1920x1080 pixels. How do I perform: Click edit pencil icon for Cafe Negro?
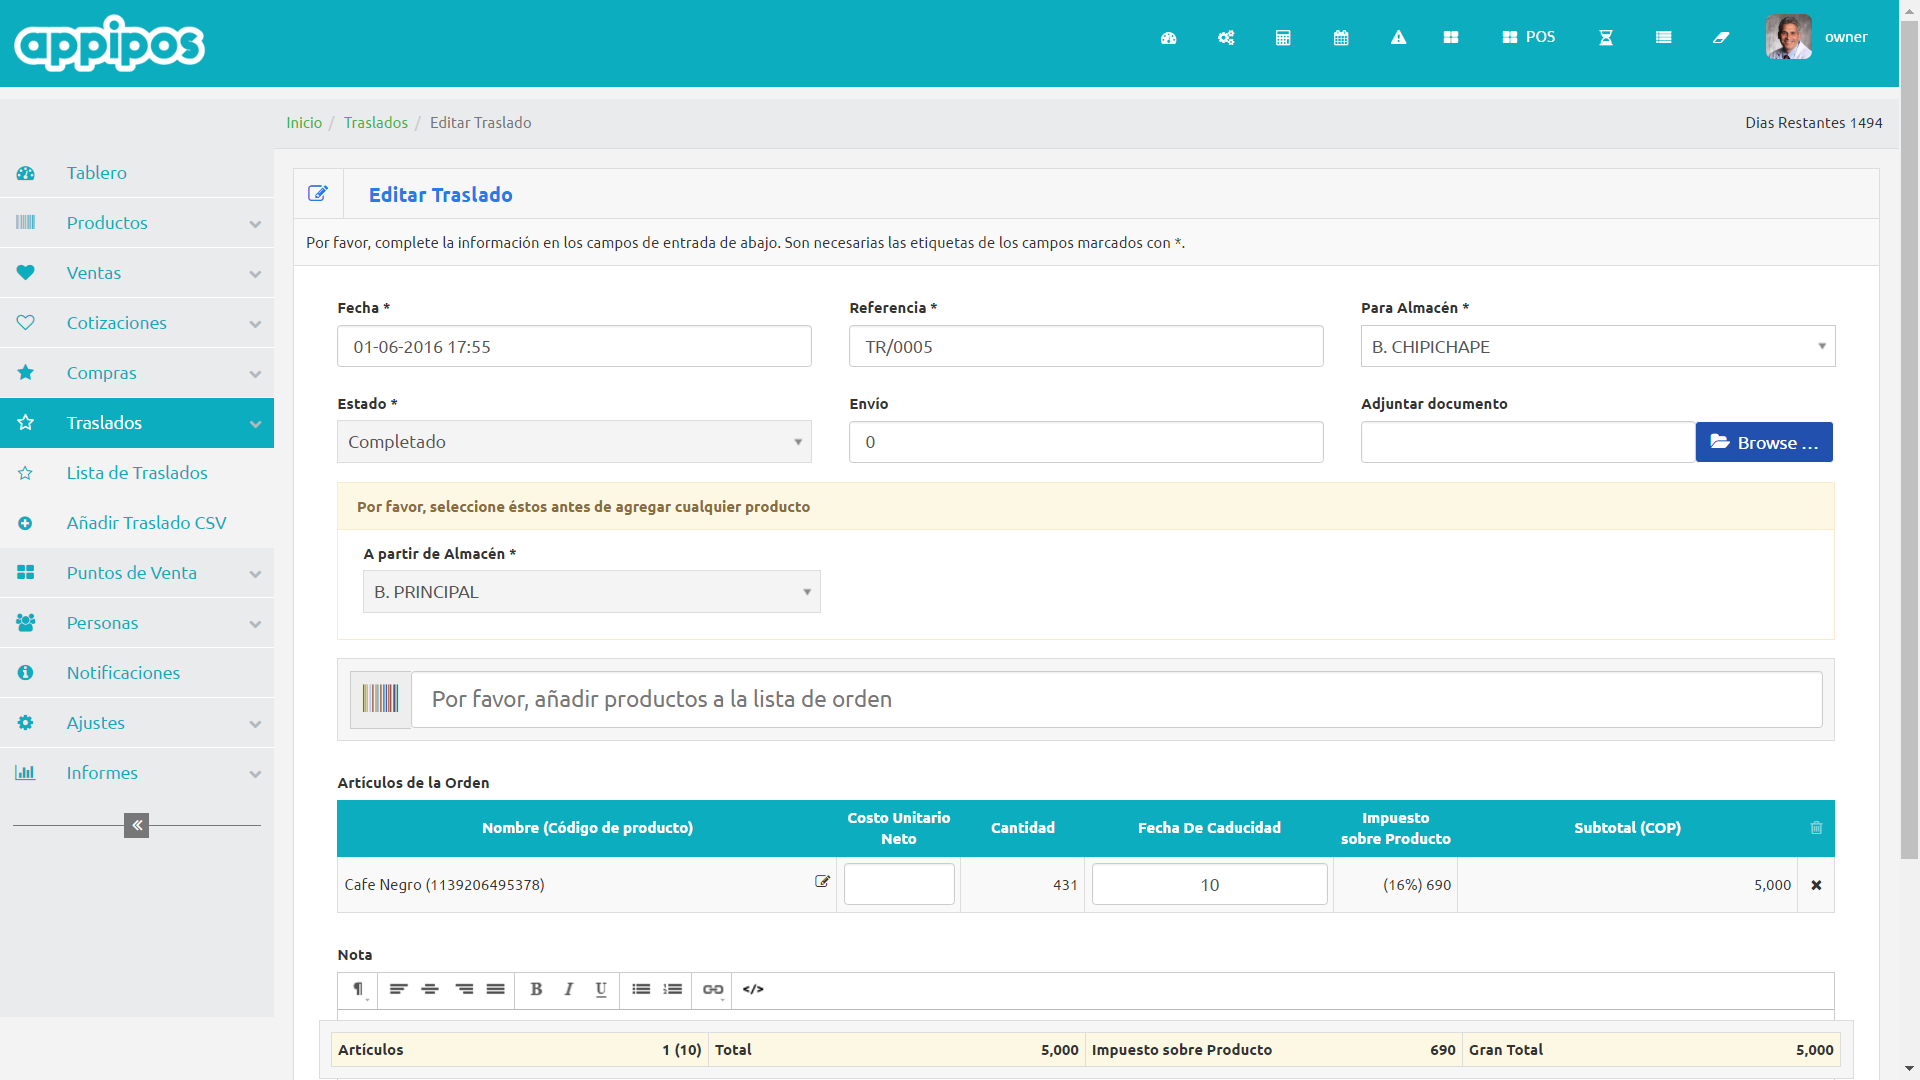coord(822,882)
